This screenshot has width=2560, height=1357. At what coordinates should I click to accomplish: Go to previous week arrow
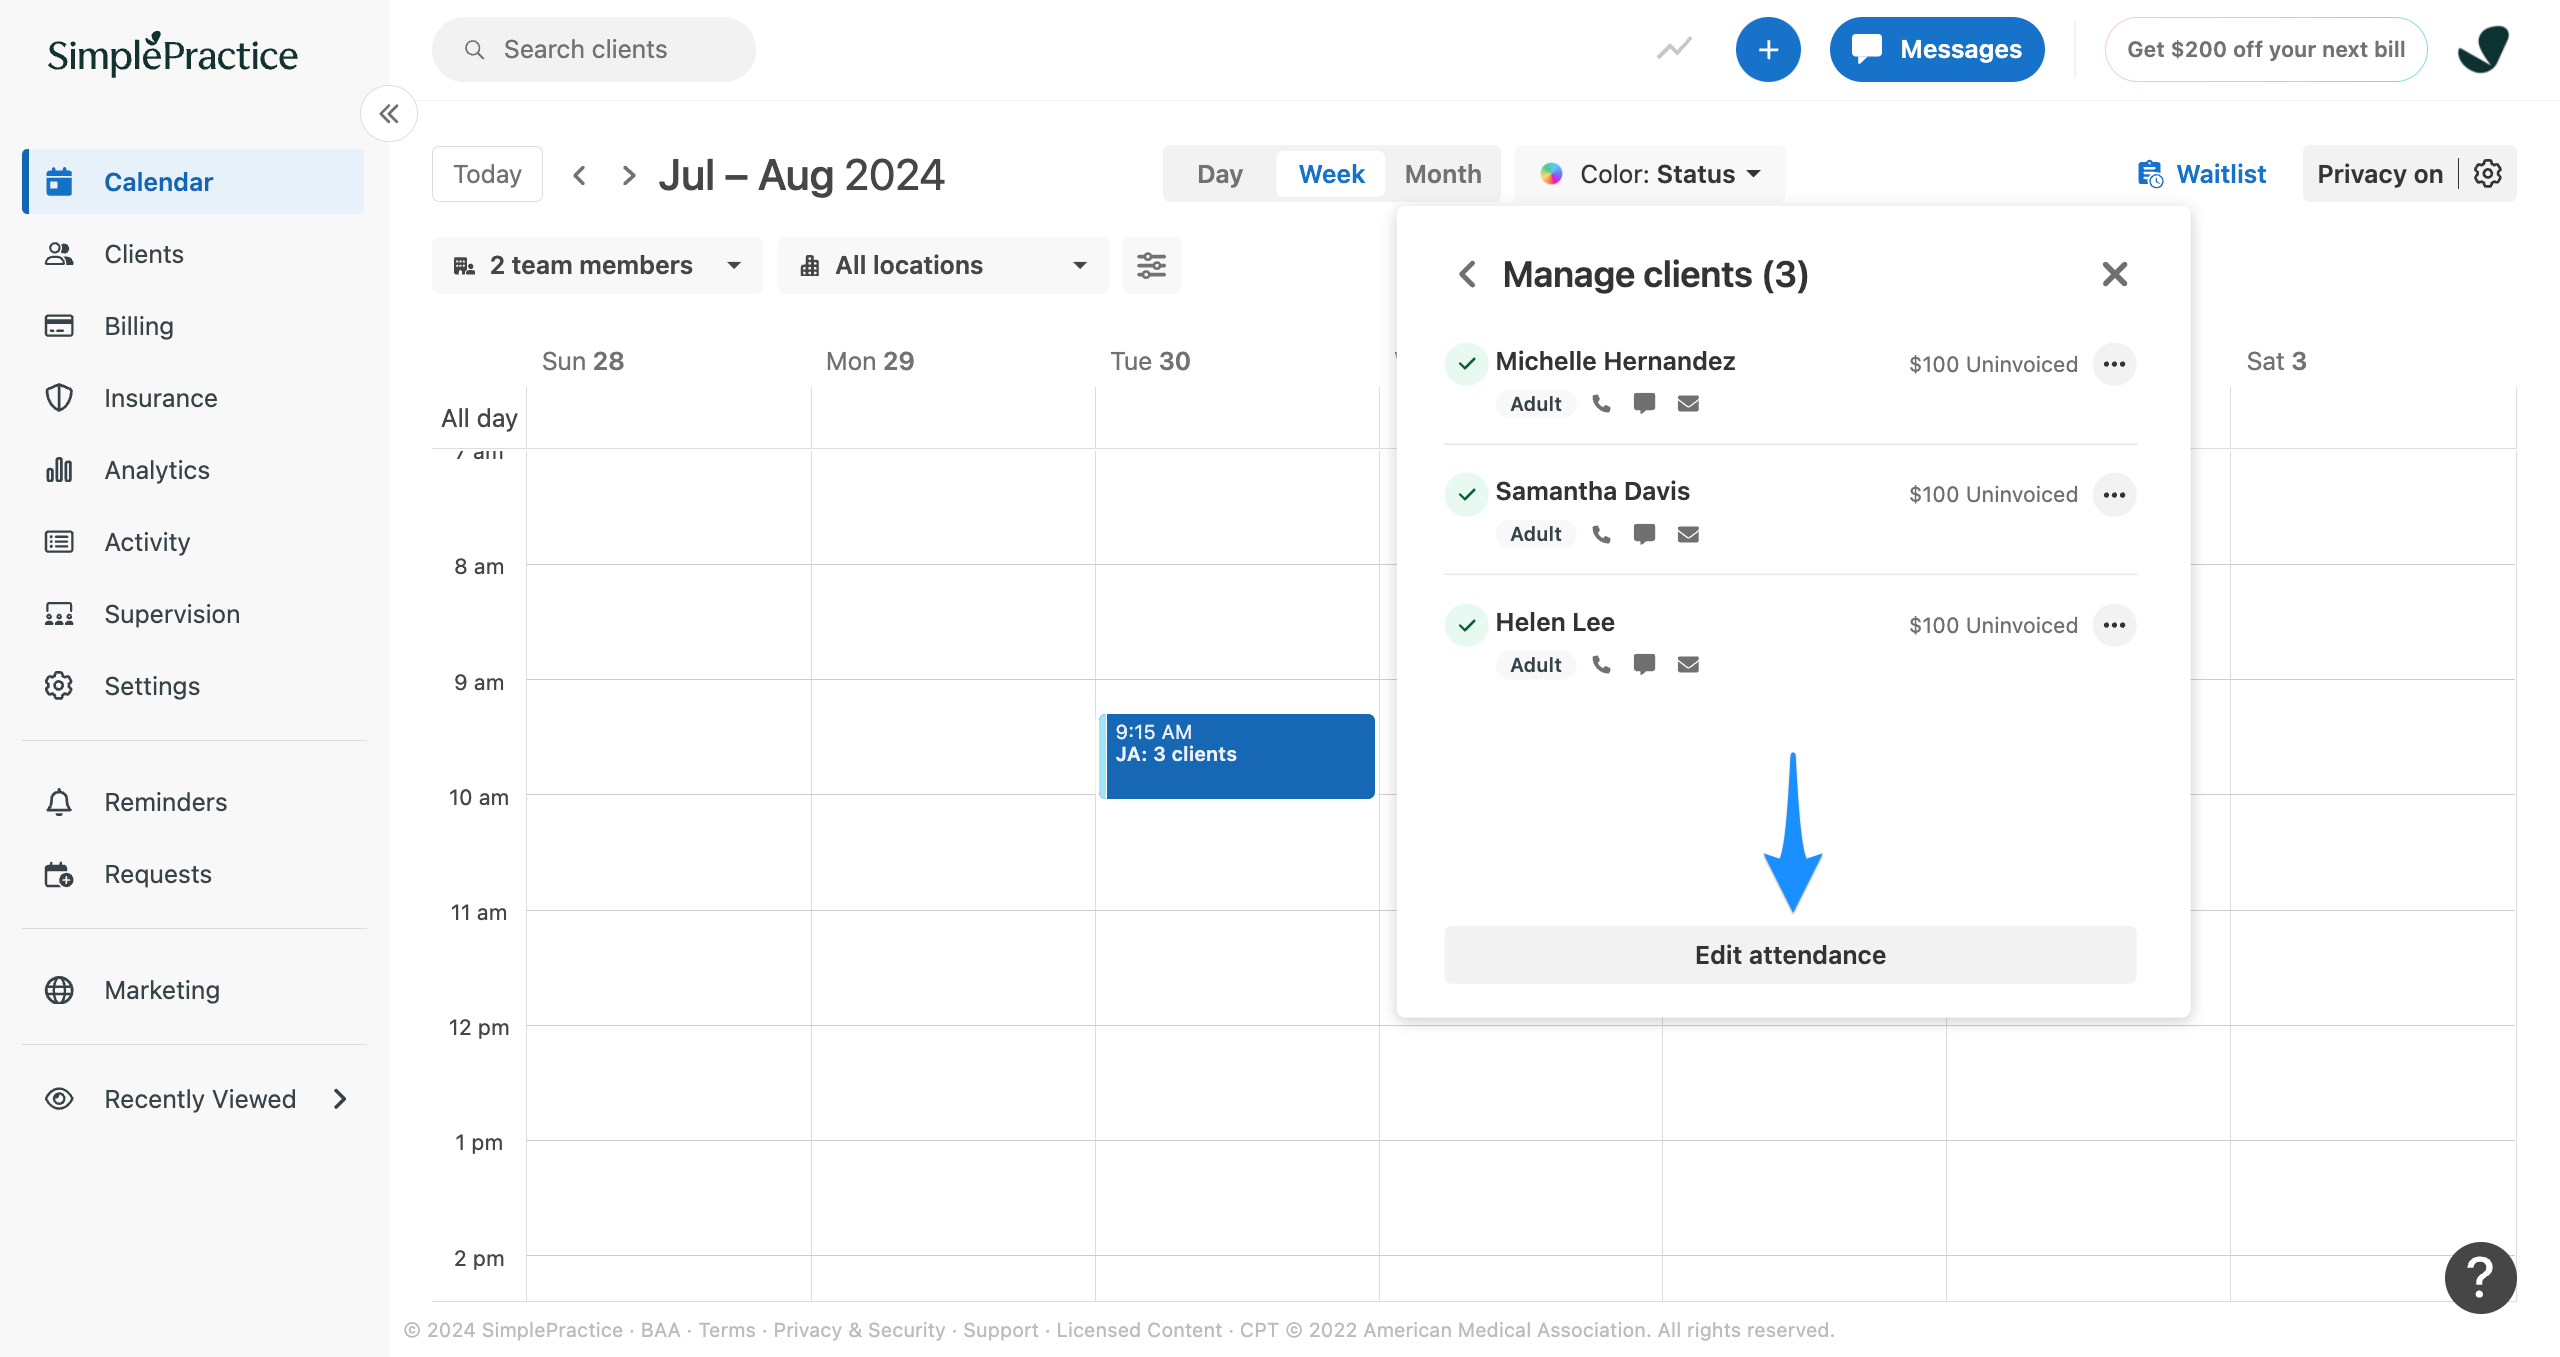pos(579,175)
